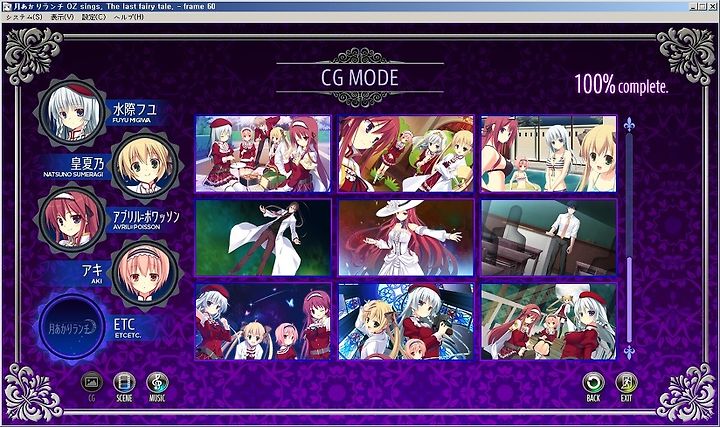Viewport: 720px width, 427px height.
Task: Click the 水際フユ name label
Action: tap(135, 109)
